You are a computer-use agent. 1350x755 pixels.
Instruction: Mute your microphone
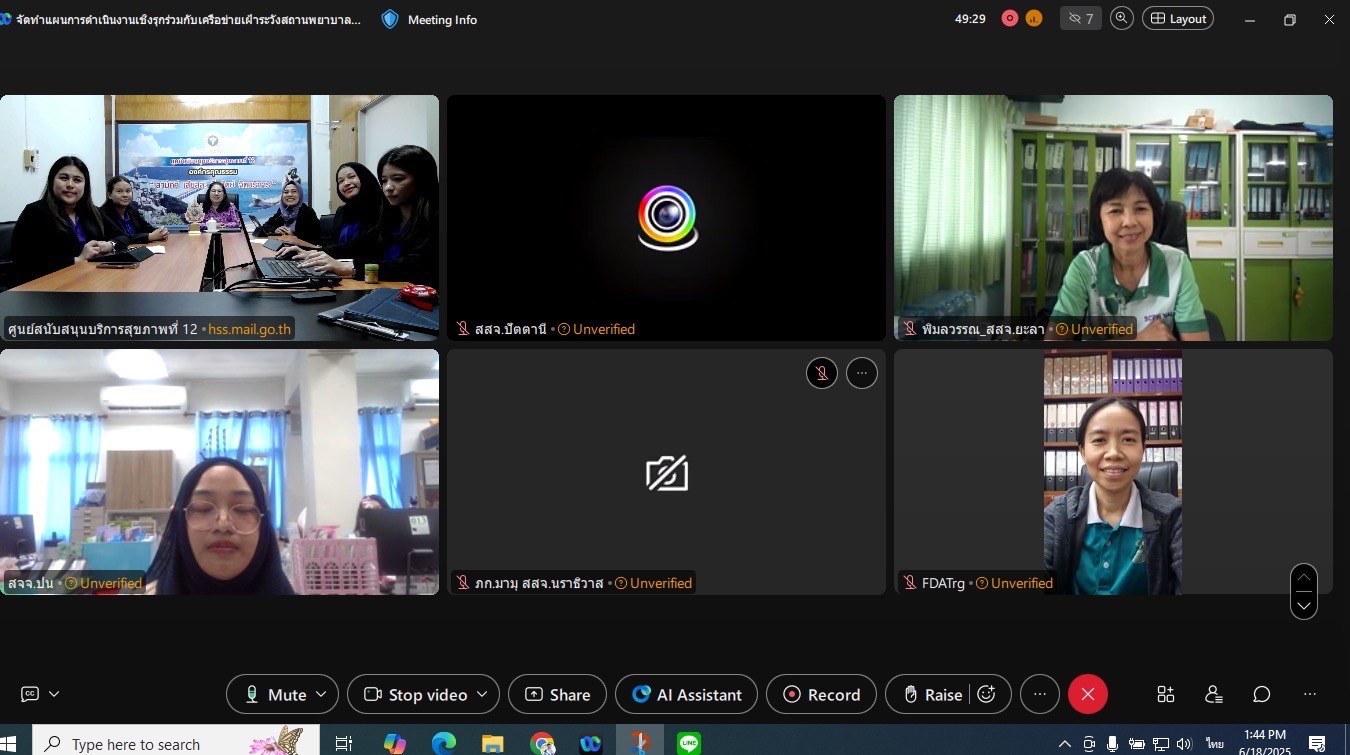274,694
